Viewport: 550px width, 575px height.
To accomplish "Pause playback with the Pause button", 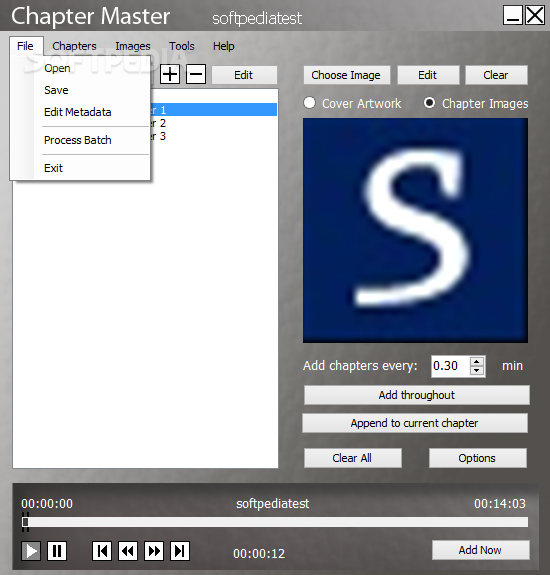I will (57, 551).
